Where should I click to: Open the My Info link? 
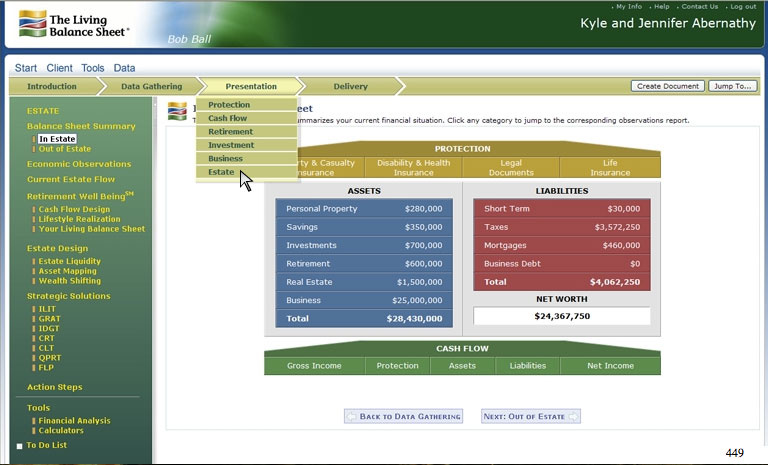pyautogui.click(x=628, y=6)
